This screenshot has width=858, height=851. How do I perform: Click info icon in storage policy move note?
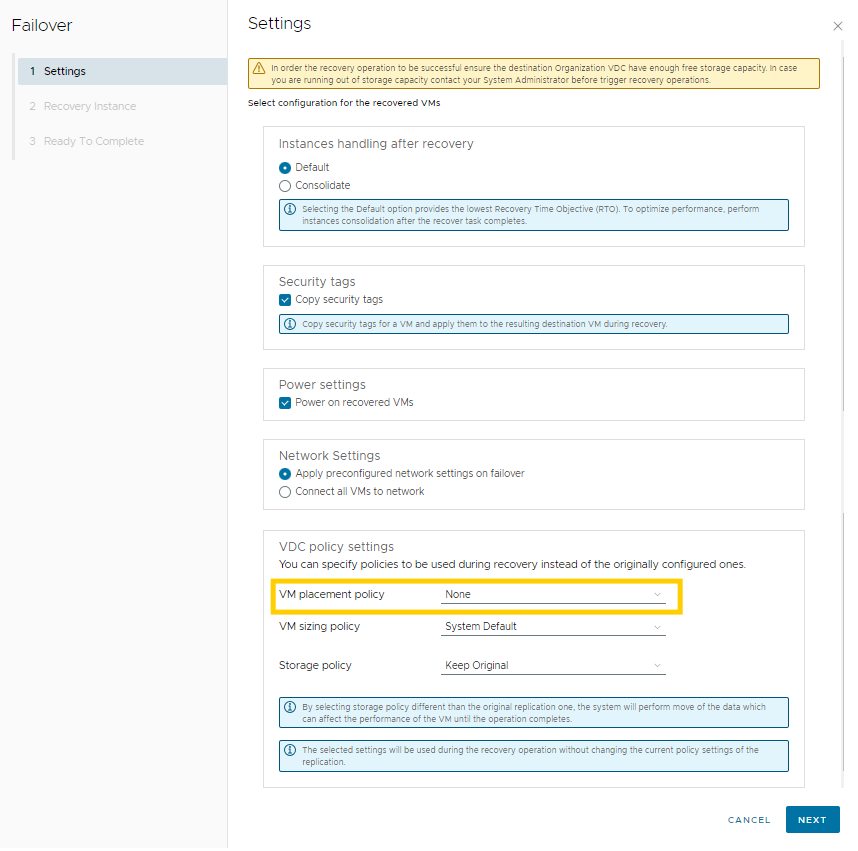click(x=290, y=707)
